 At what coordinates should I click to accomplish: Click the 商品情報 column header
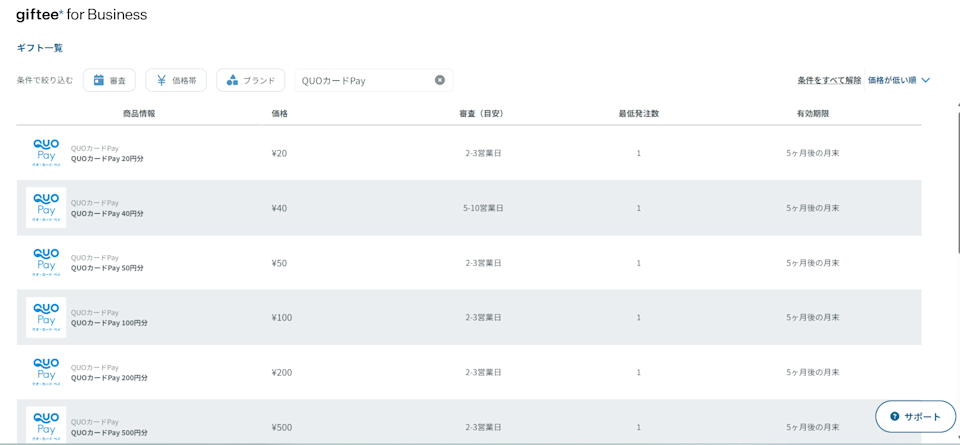(x=139, y=113)
